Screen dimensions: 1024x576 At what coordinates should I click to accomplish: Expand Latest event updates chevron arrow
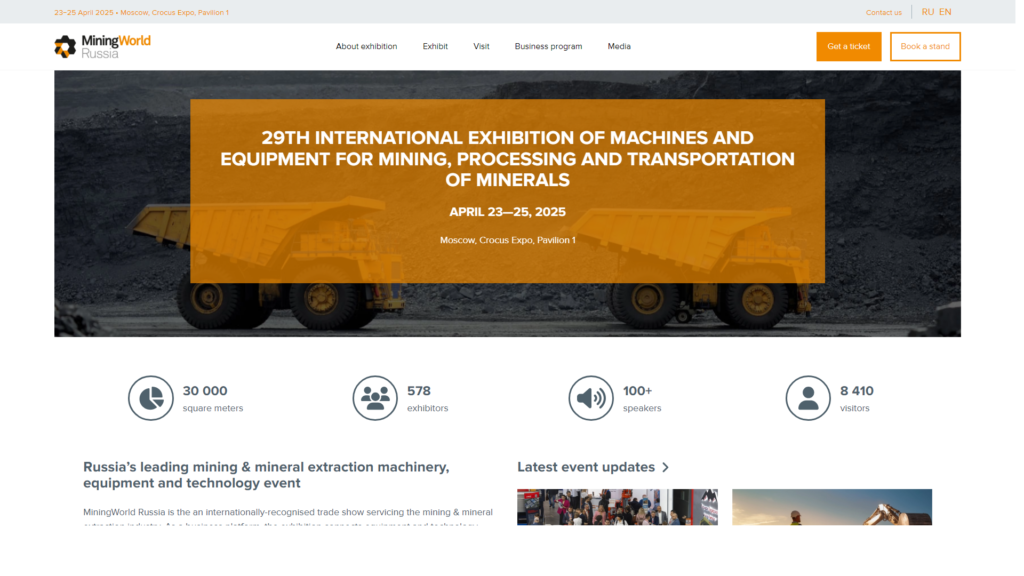coord(665,468)
